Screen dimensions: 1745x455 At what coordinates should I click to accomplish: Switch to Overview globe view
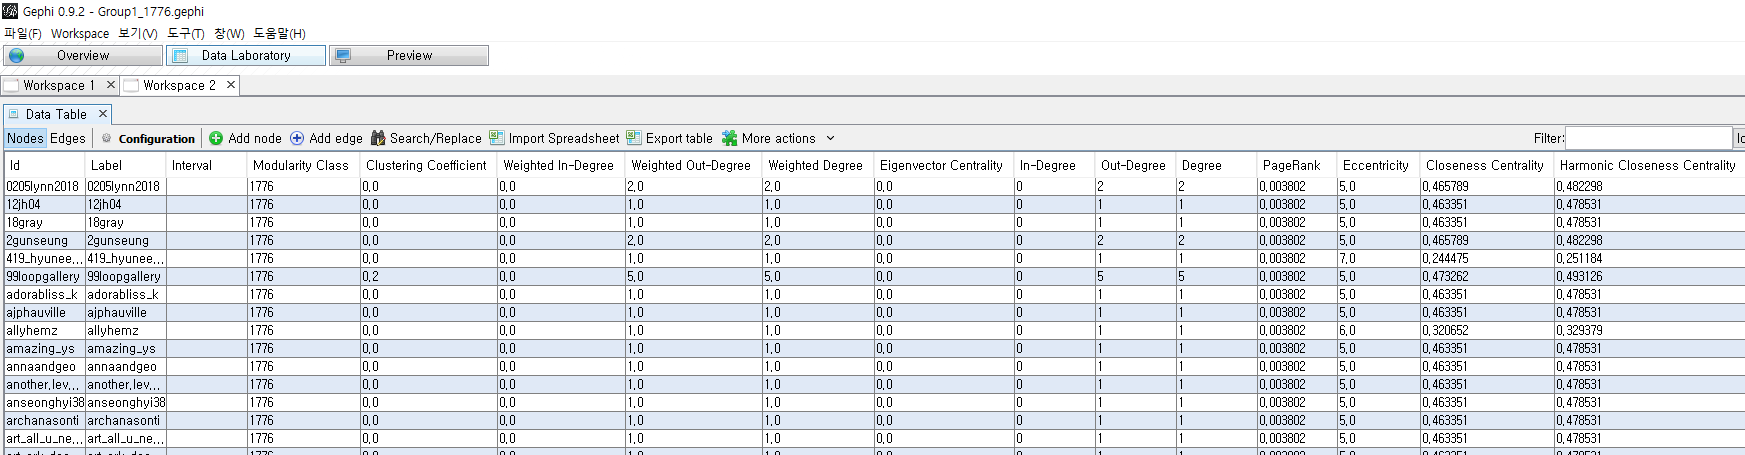coord(82,56)
